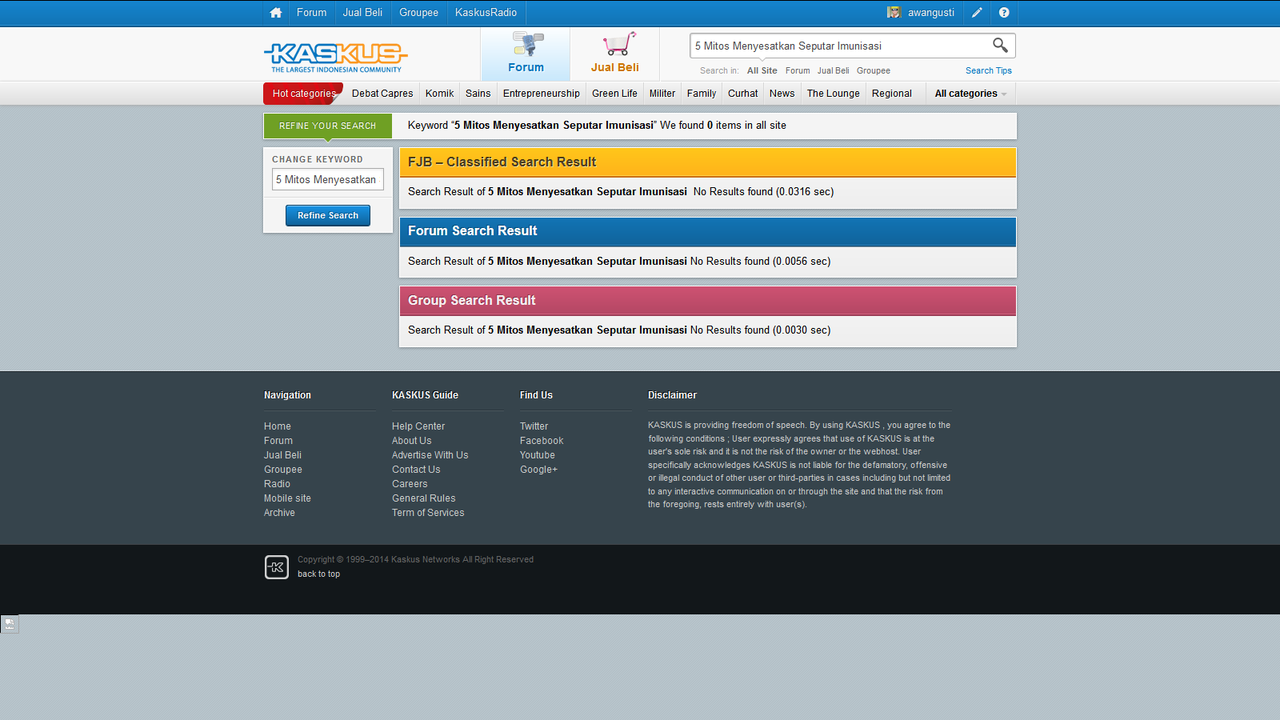Open KaskusRadio in the top bar

point(486,13)
